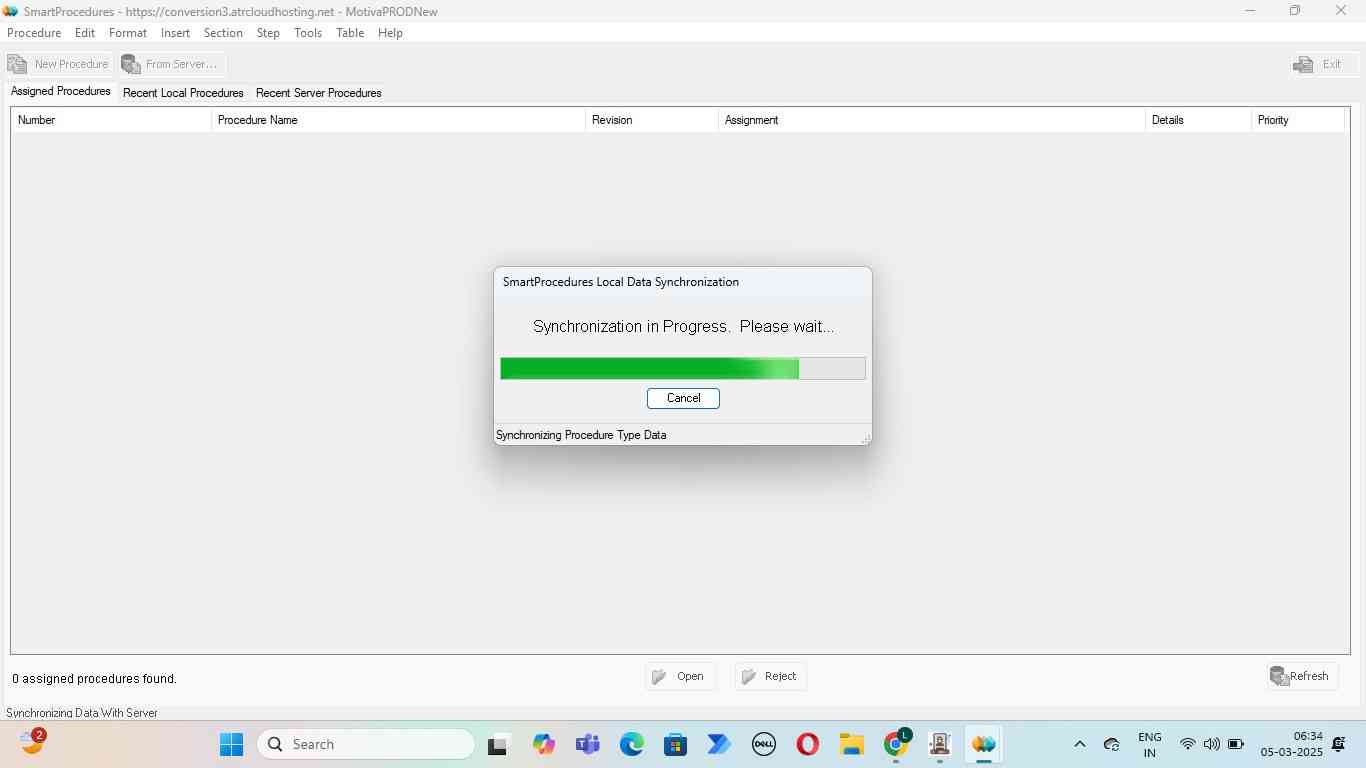Image resolution: width=1366 pixels, height=768 pixels.
Task: Click the taskbar Search box
Action: point(366,744)
